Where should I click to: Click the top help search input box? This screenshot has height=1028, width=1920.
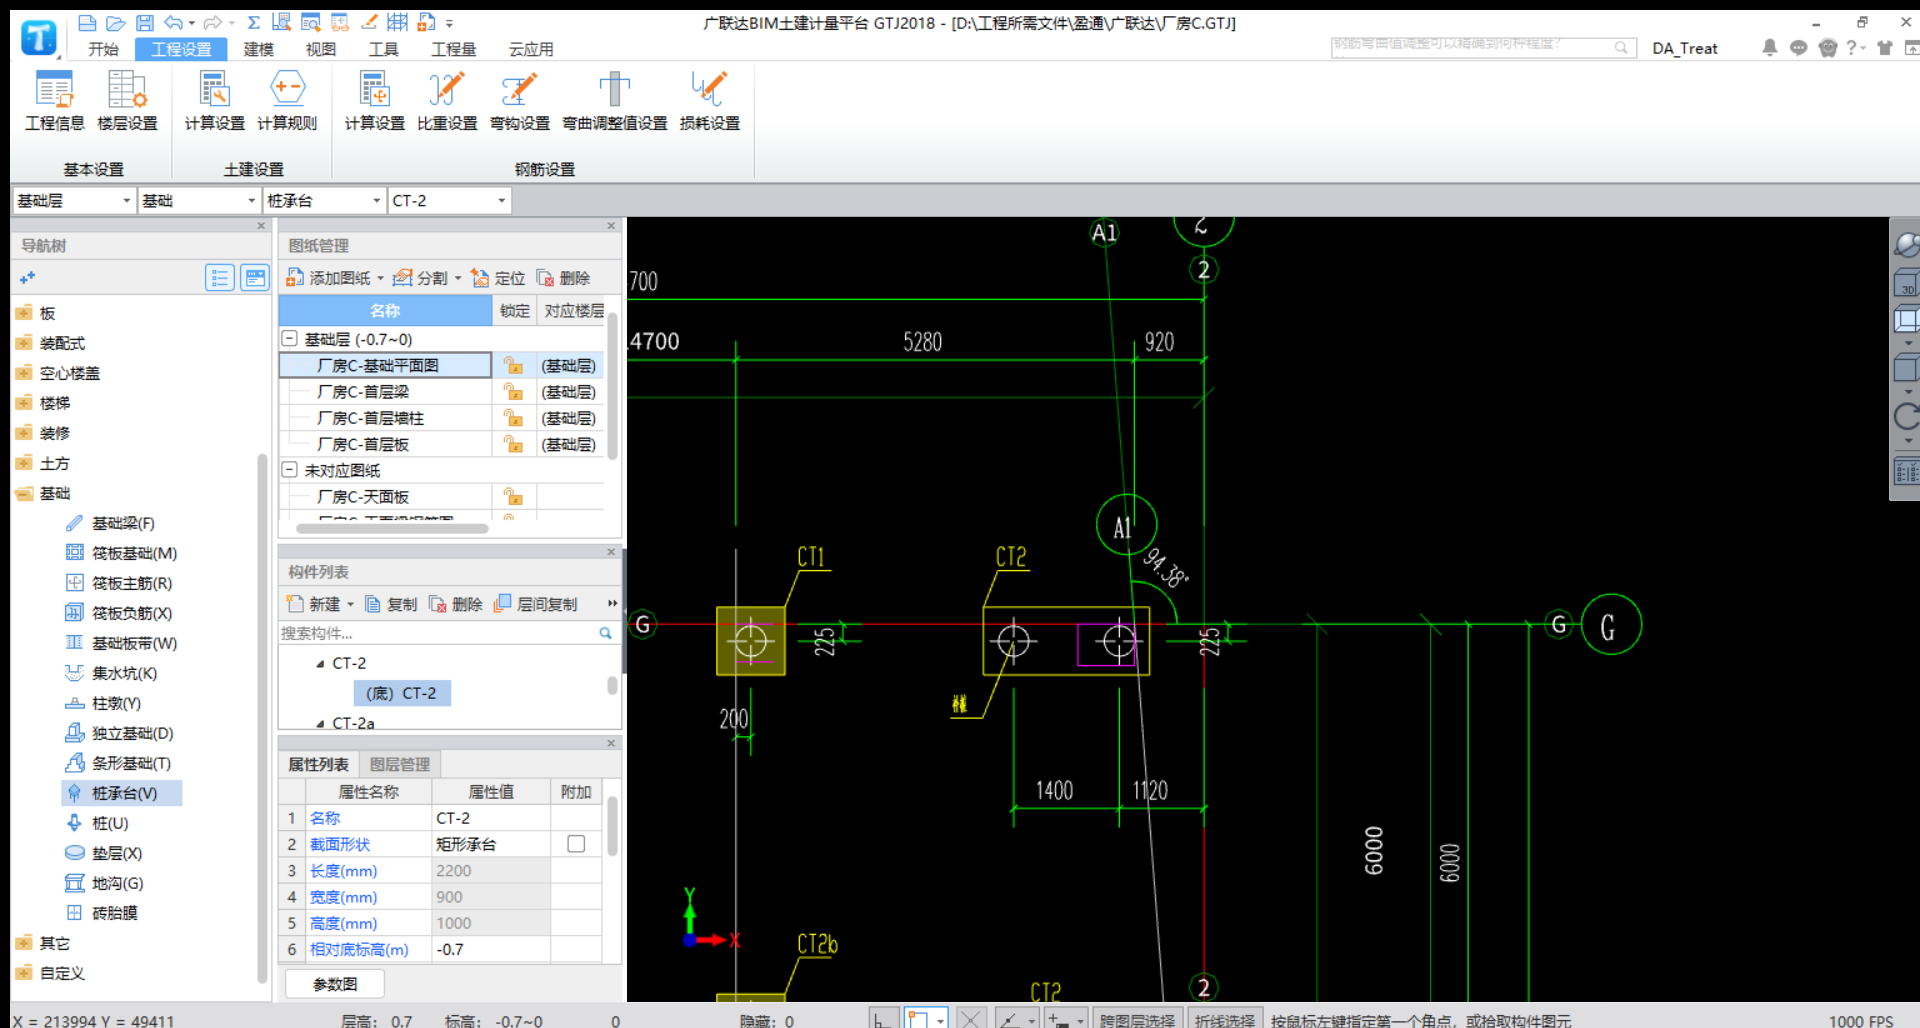click(x=1472, y=46)
